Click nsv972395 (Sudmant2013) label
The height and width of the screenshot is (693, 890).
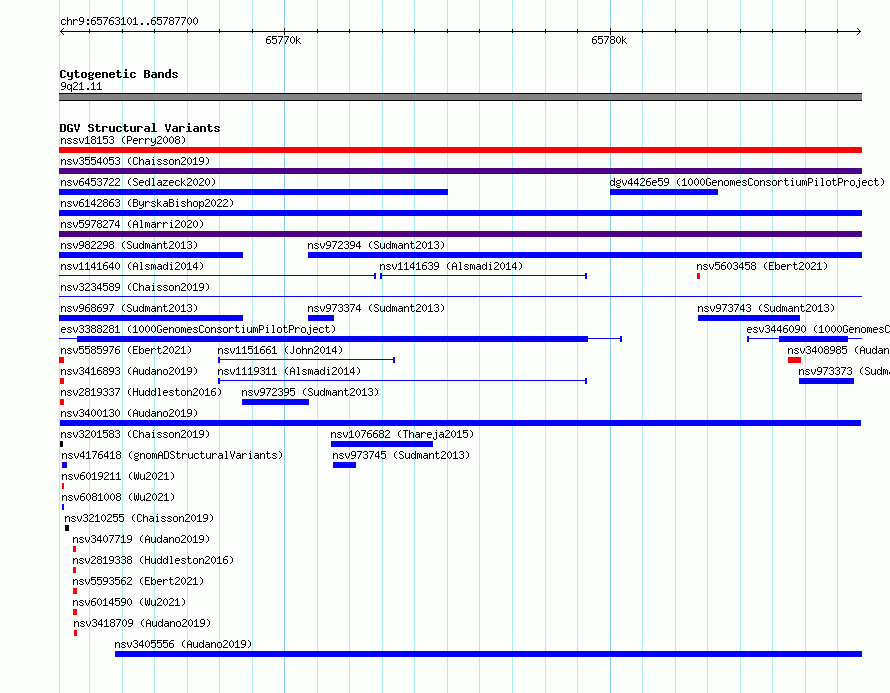tap(310, 392)
